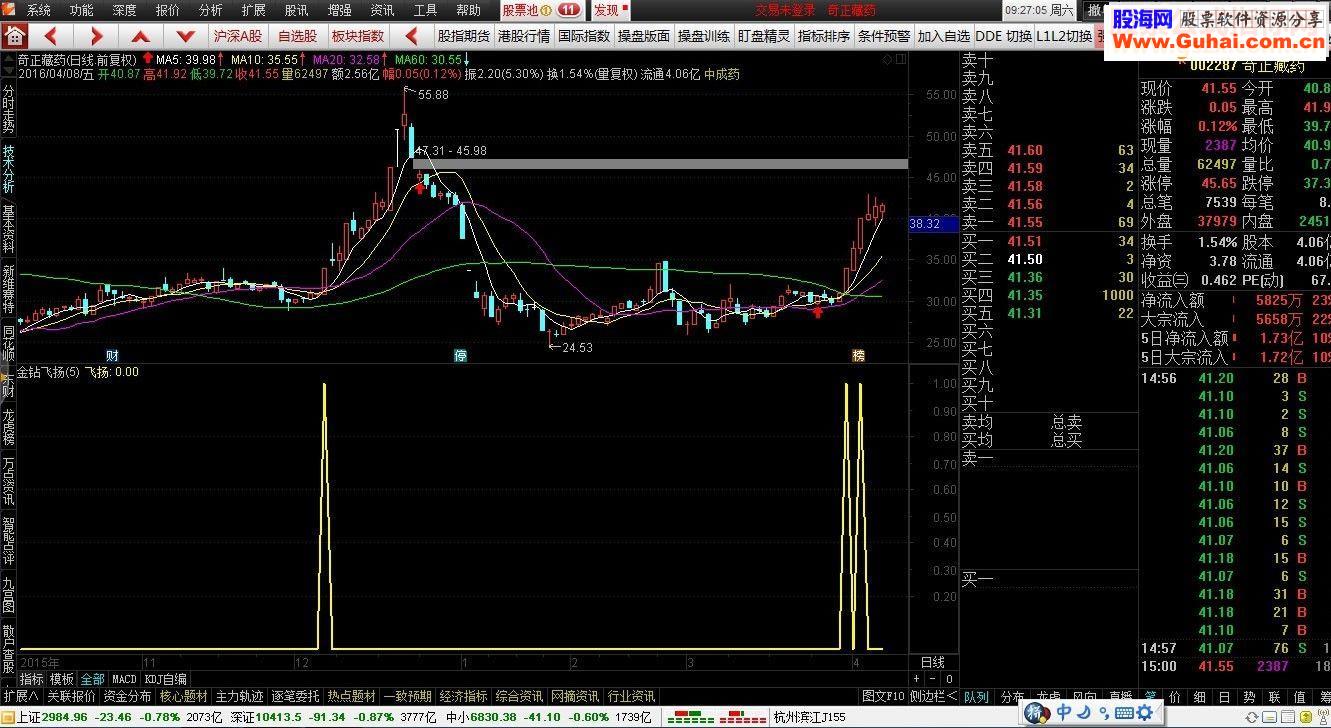Open 指标排序 tool
1331x728 pixels.
(824, 36)
